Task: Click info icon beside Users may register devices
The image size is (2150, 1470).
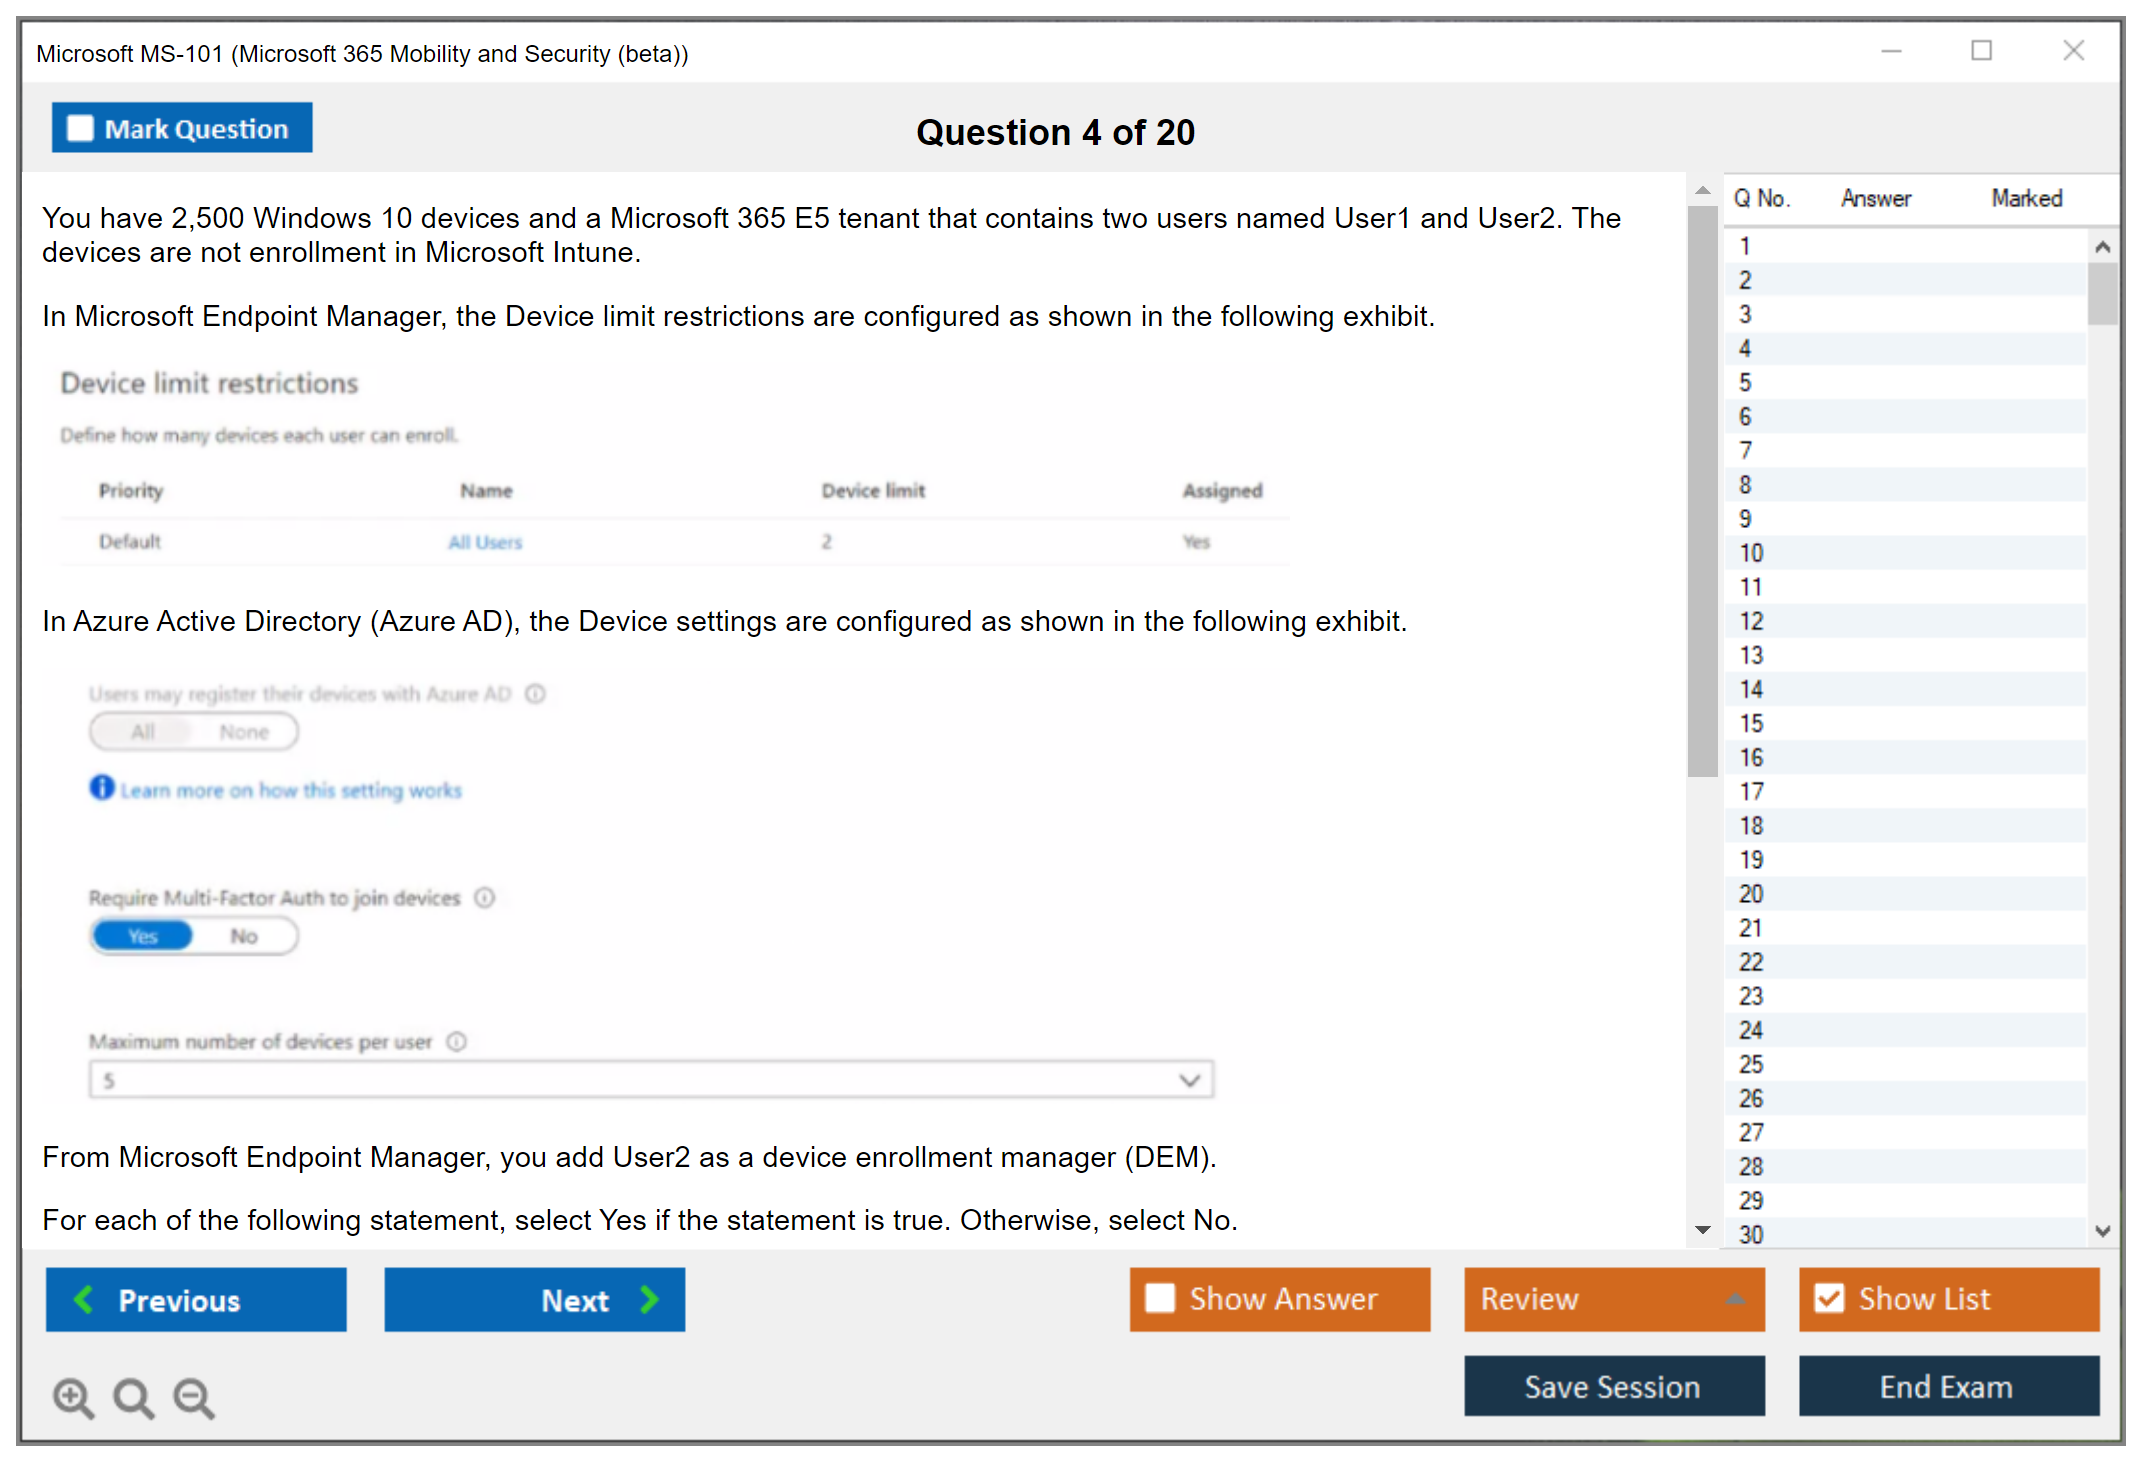Action: [536, 694]
